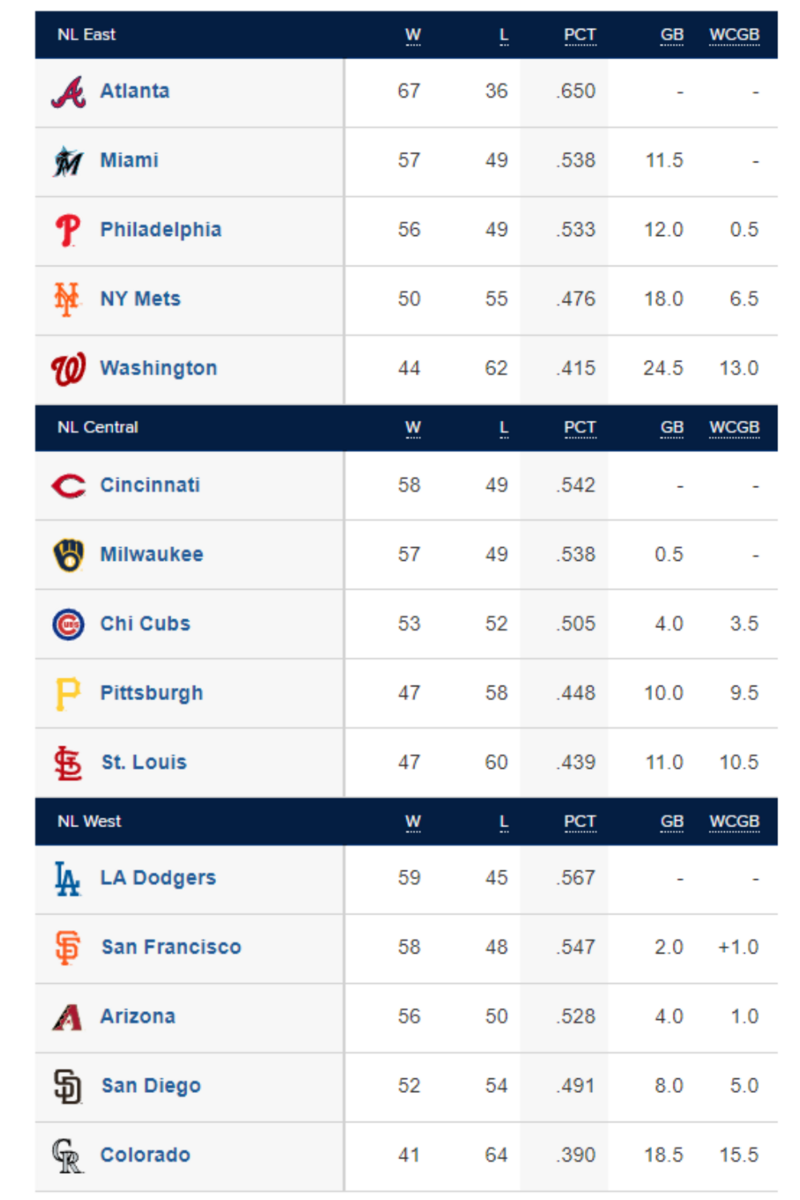The image size is (800, 1200).
Task: Click the Washington Nationals logo
Action: pyautogui.click(x=68, y=368)
